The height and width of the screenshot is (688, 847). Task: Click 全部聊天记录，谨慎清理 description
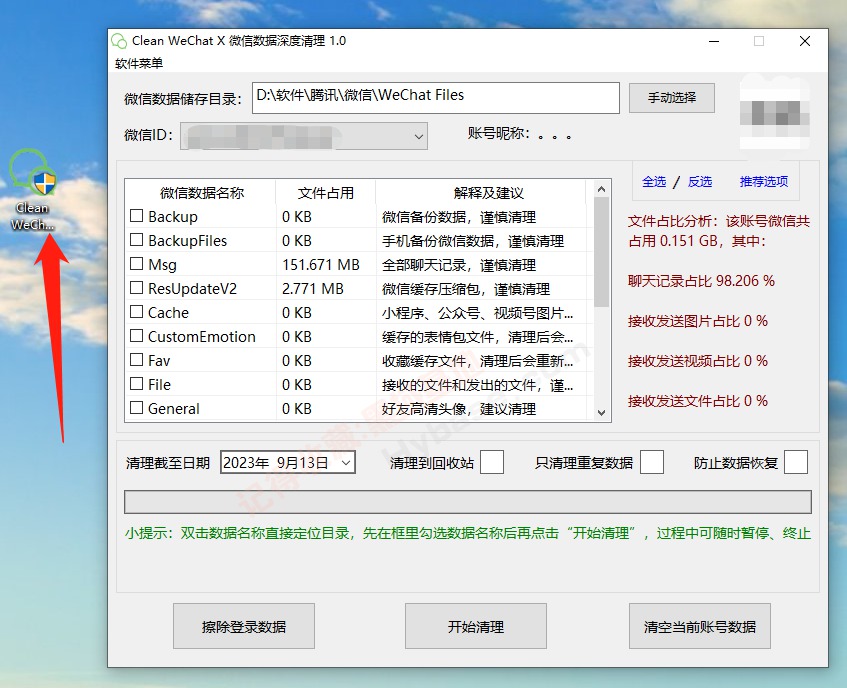pyautogui.click(x=459, y=265)
